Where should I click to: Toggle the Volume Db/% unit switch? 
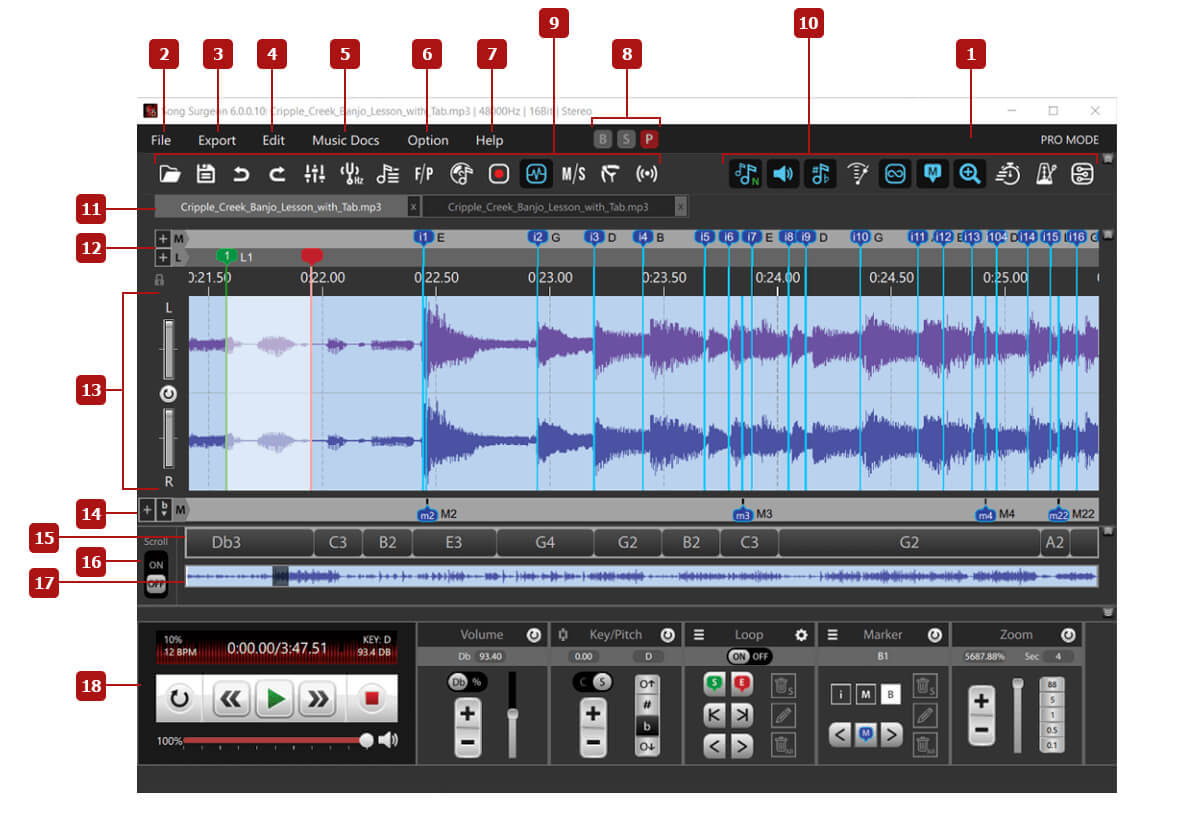point(464,681)
